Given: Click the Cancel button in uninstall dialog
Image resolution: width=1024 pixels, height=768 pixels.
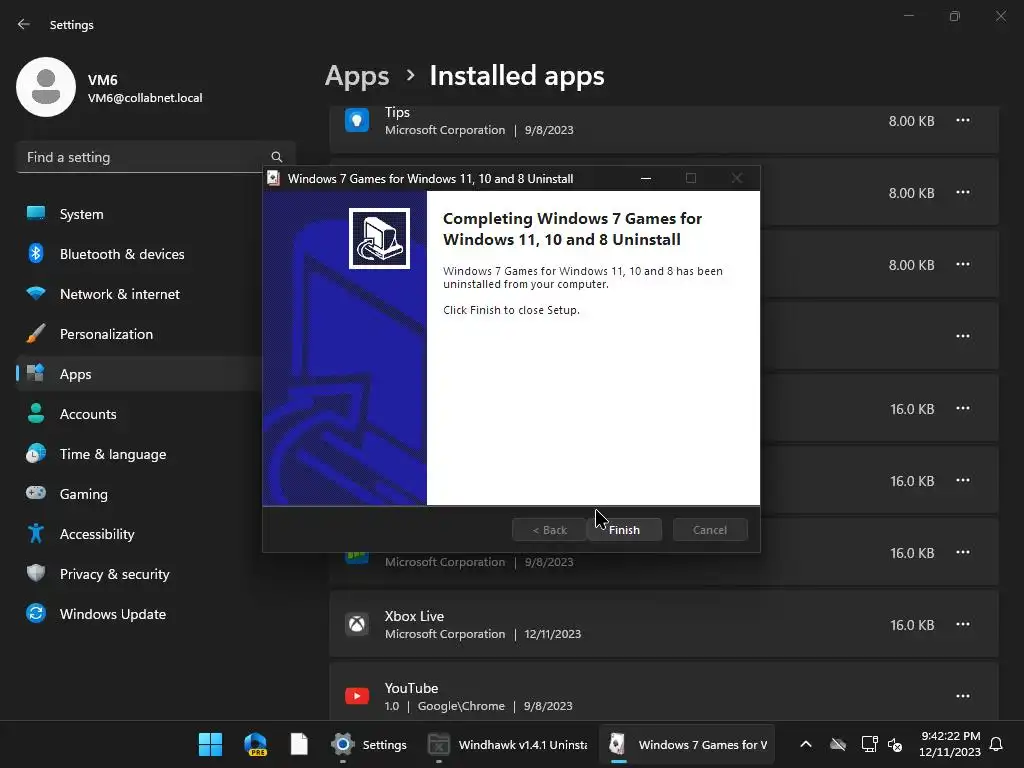Looking at the screenshot, I should click(710, 530).
